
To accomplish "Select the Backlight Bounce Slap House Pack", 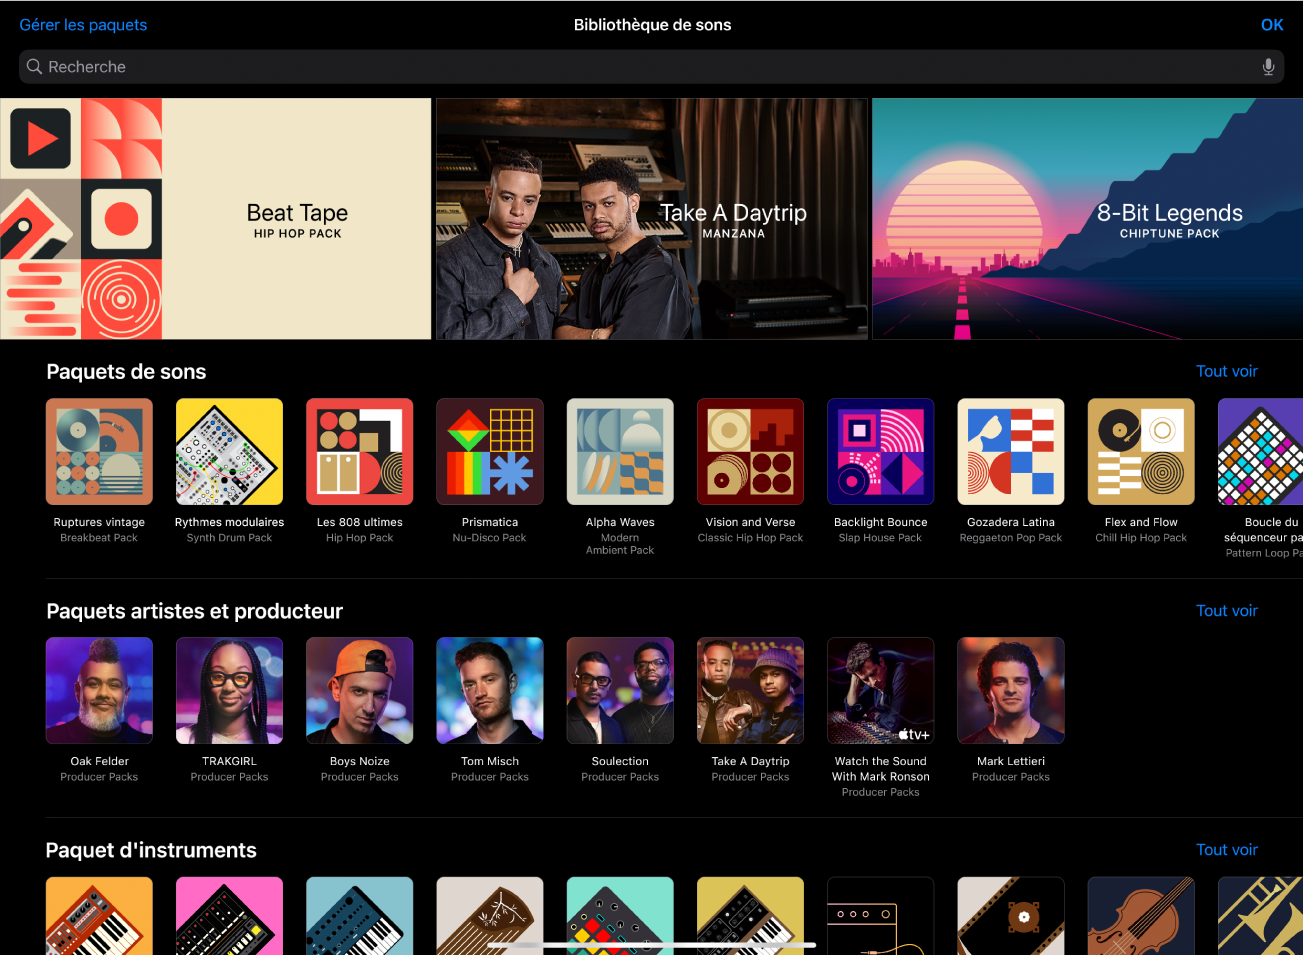I will click(x=881, y=452).
